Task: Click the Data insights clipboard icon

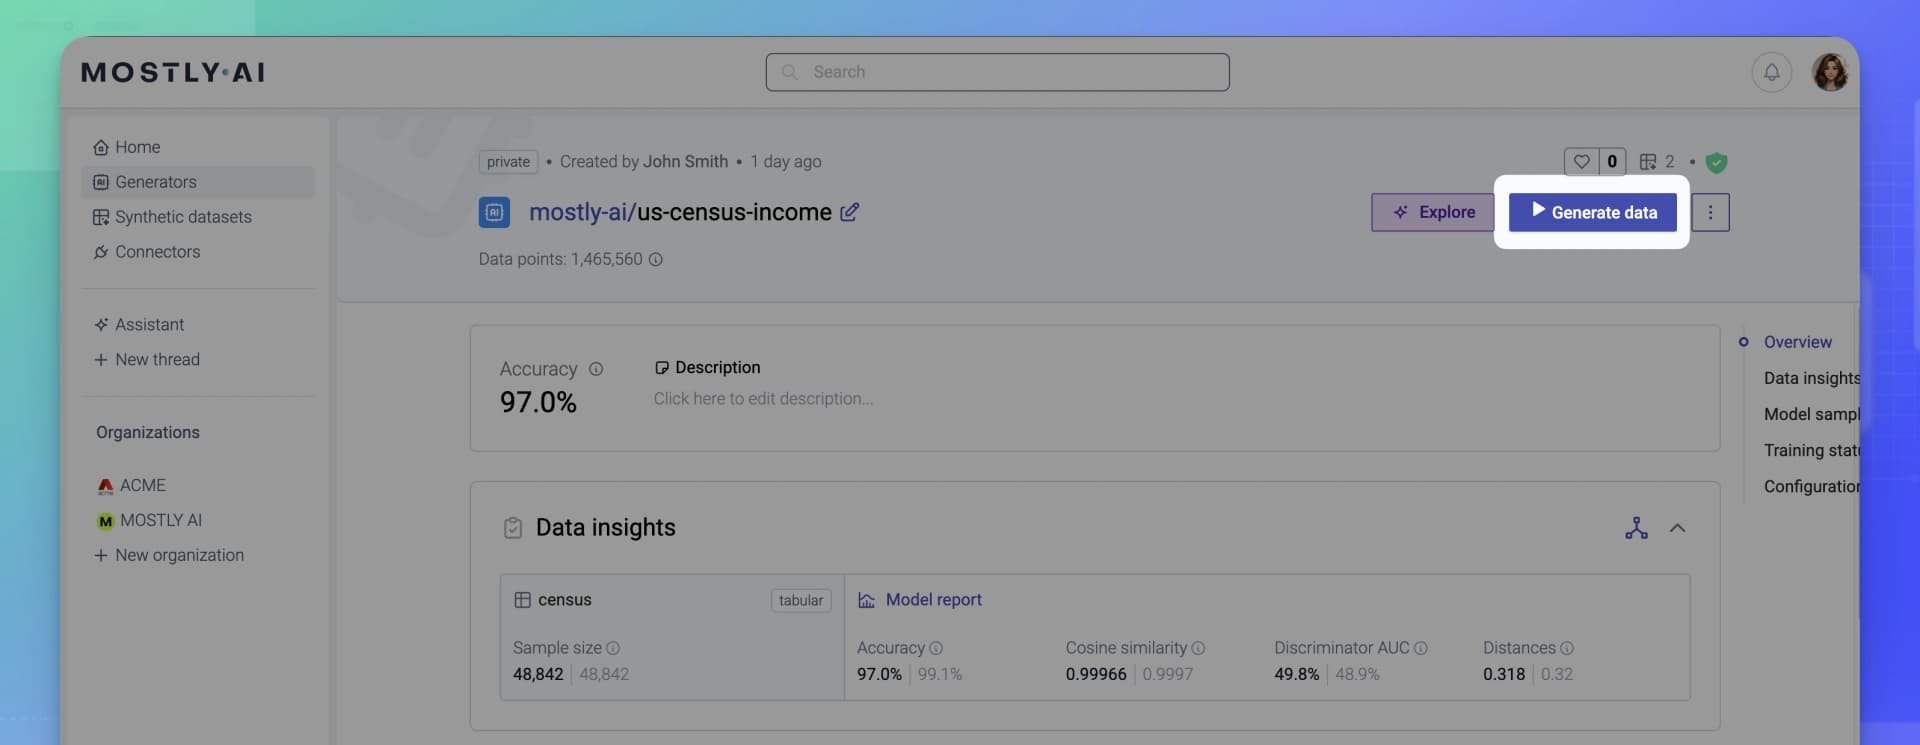Action: click(513, 528)
